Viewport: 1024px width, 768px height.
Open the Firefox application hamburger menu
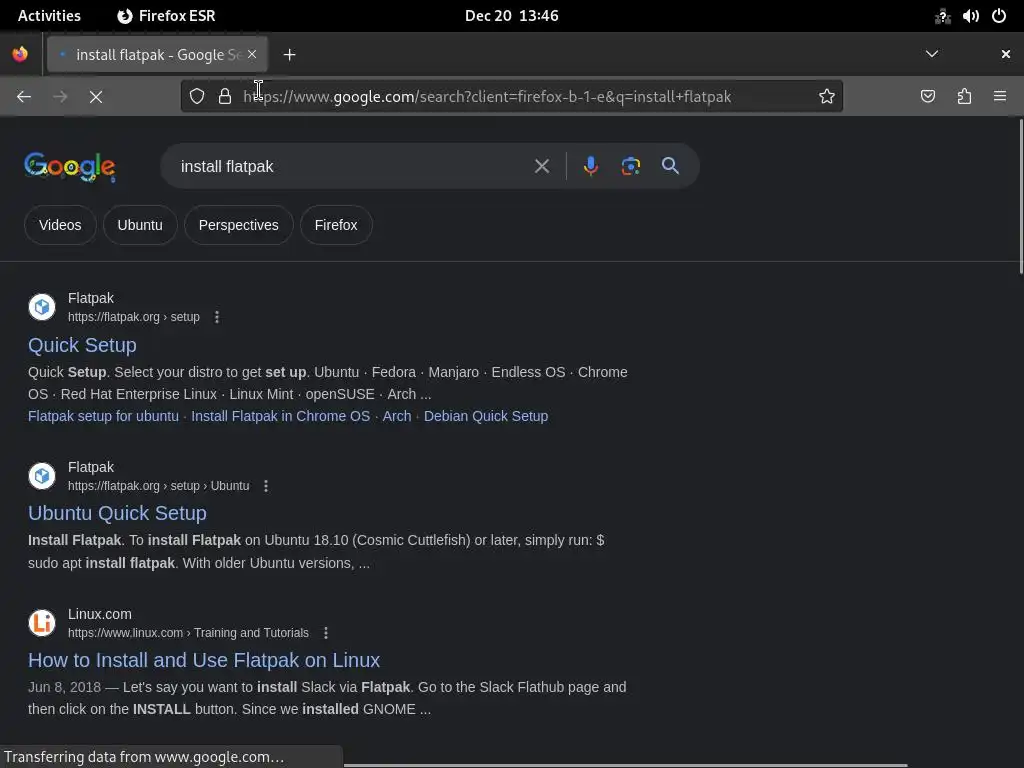point(1000,97)
